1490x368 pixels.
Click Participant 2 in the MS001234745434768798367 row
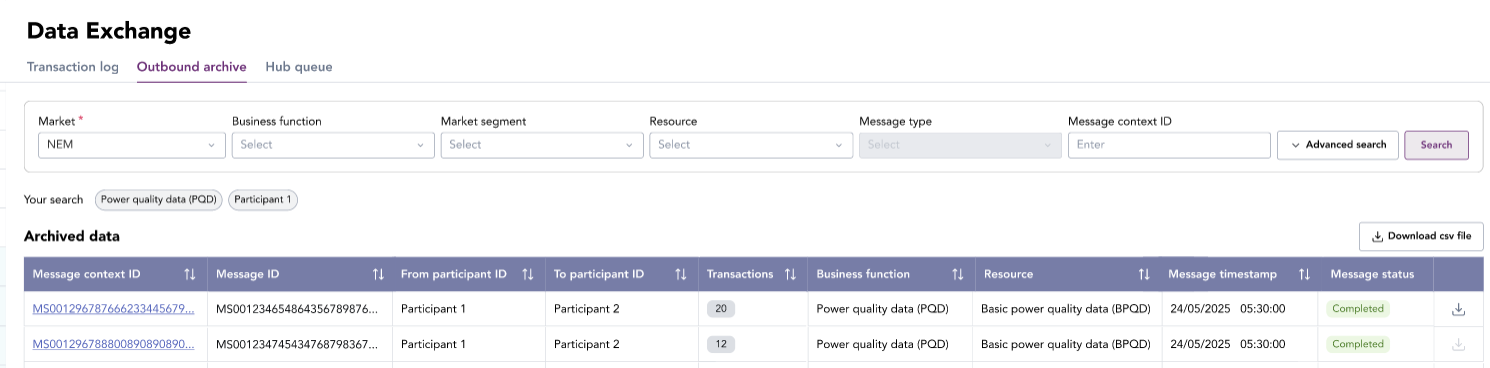point(587,344)
